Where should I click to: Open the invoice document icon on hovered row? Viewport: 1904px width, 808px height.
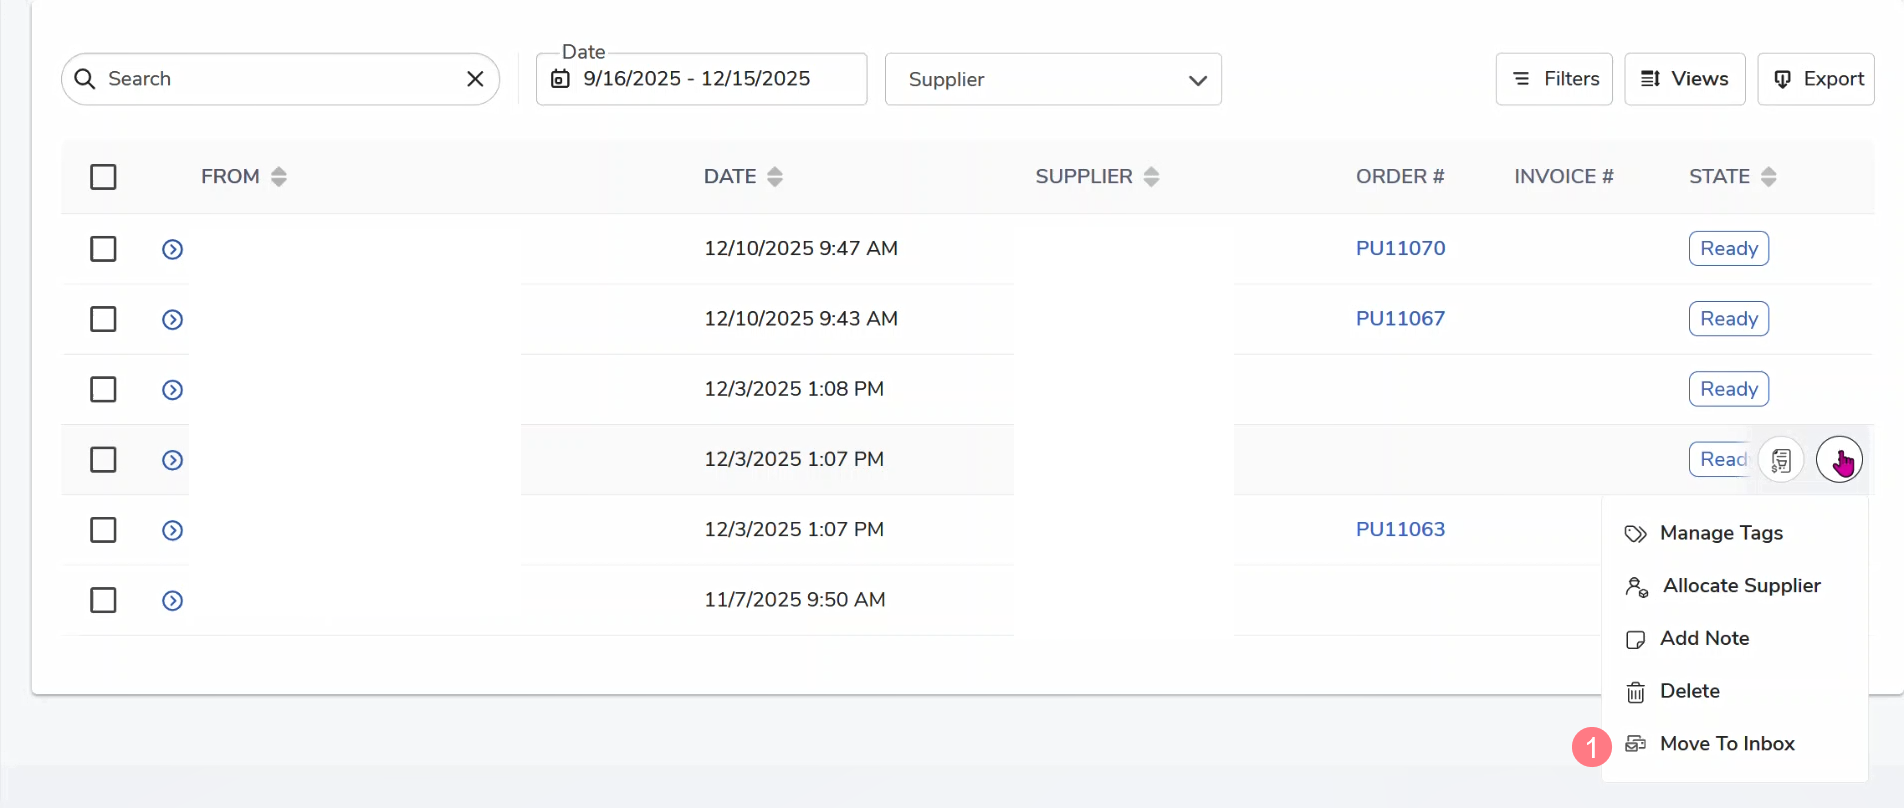pyautogui.click(x=1780, y=460)
